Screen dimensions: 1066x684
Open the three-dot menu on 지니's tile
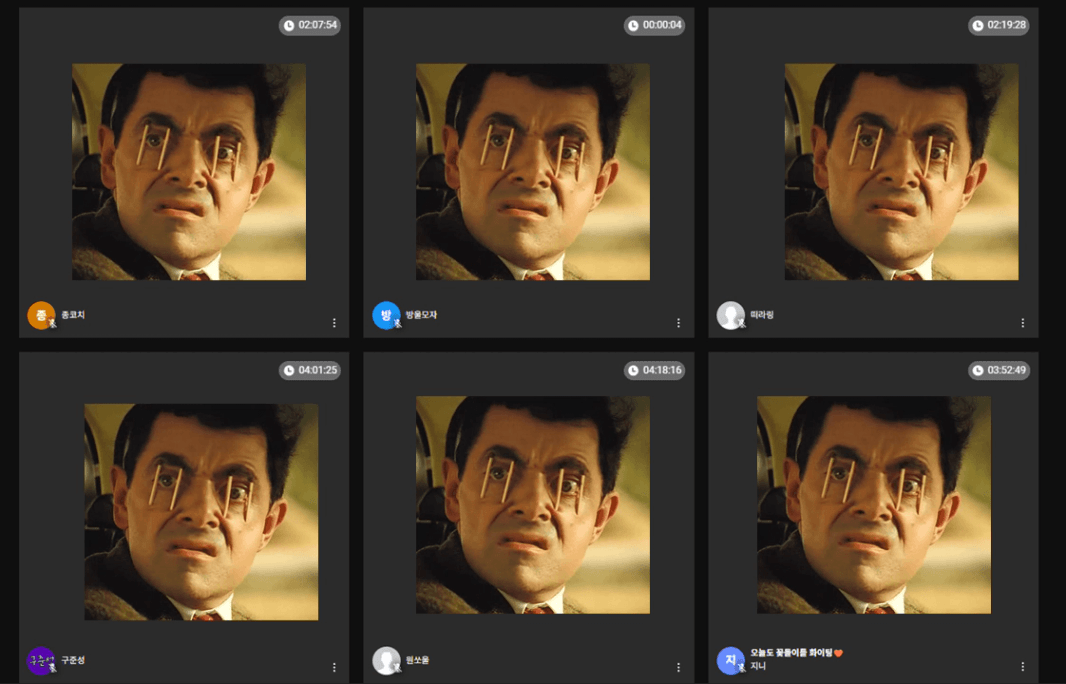pos(1022,666)
